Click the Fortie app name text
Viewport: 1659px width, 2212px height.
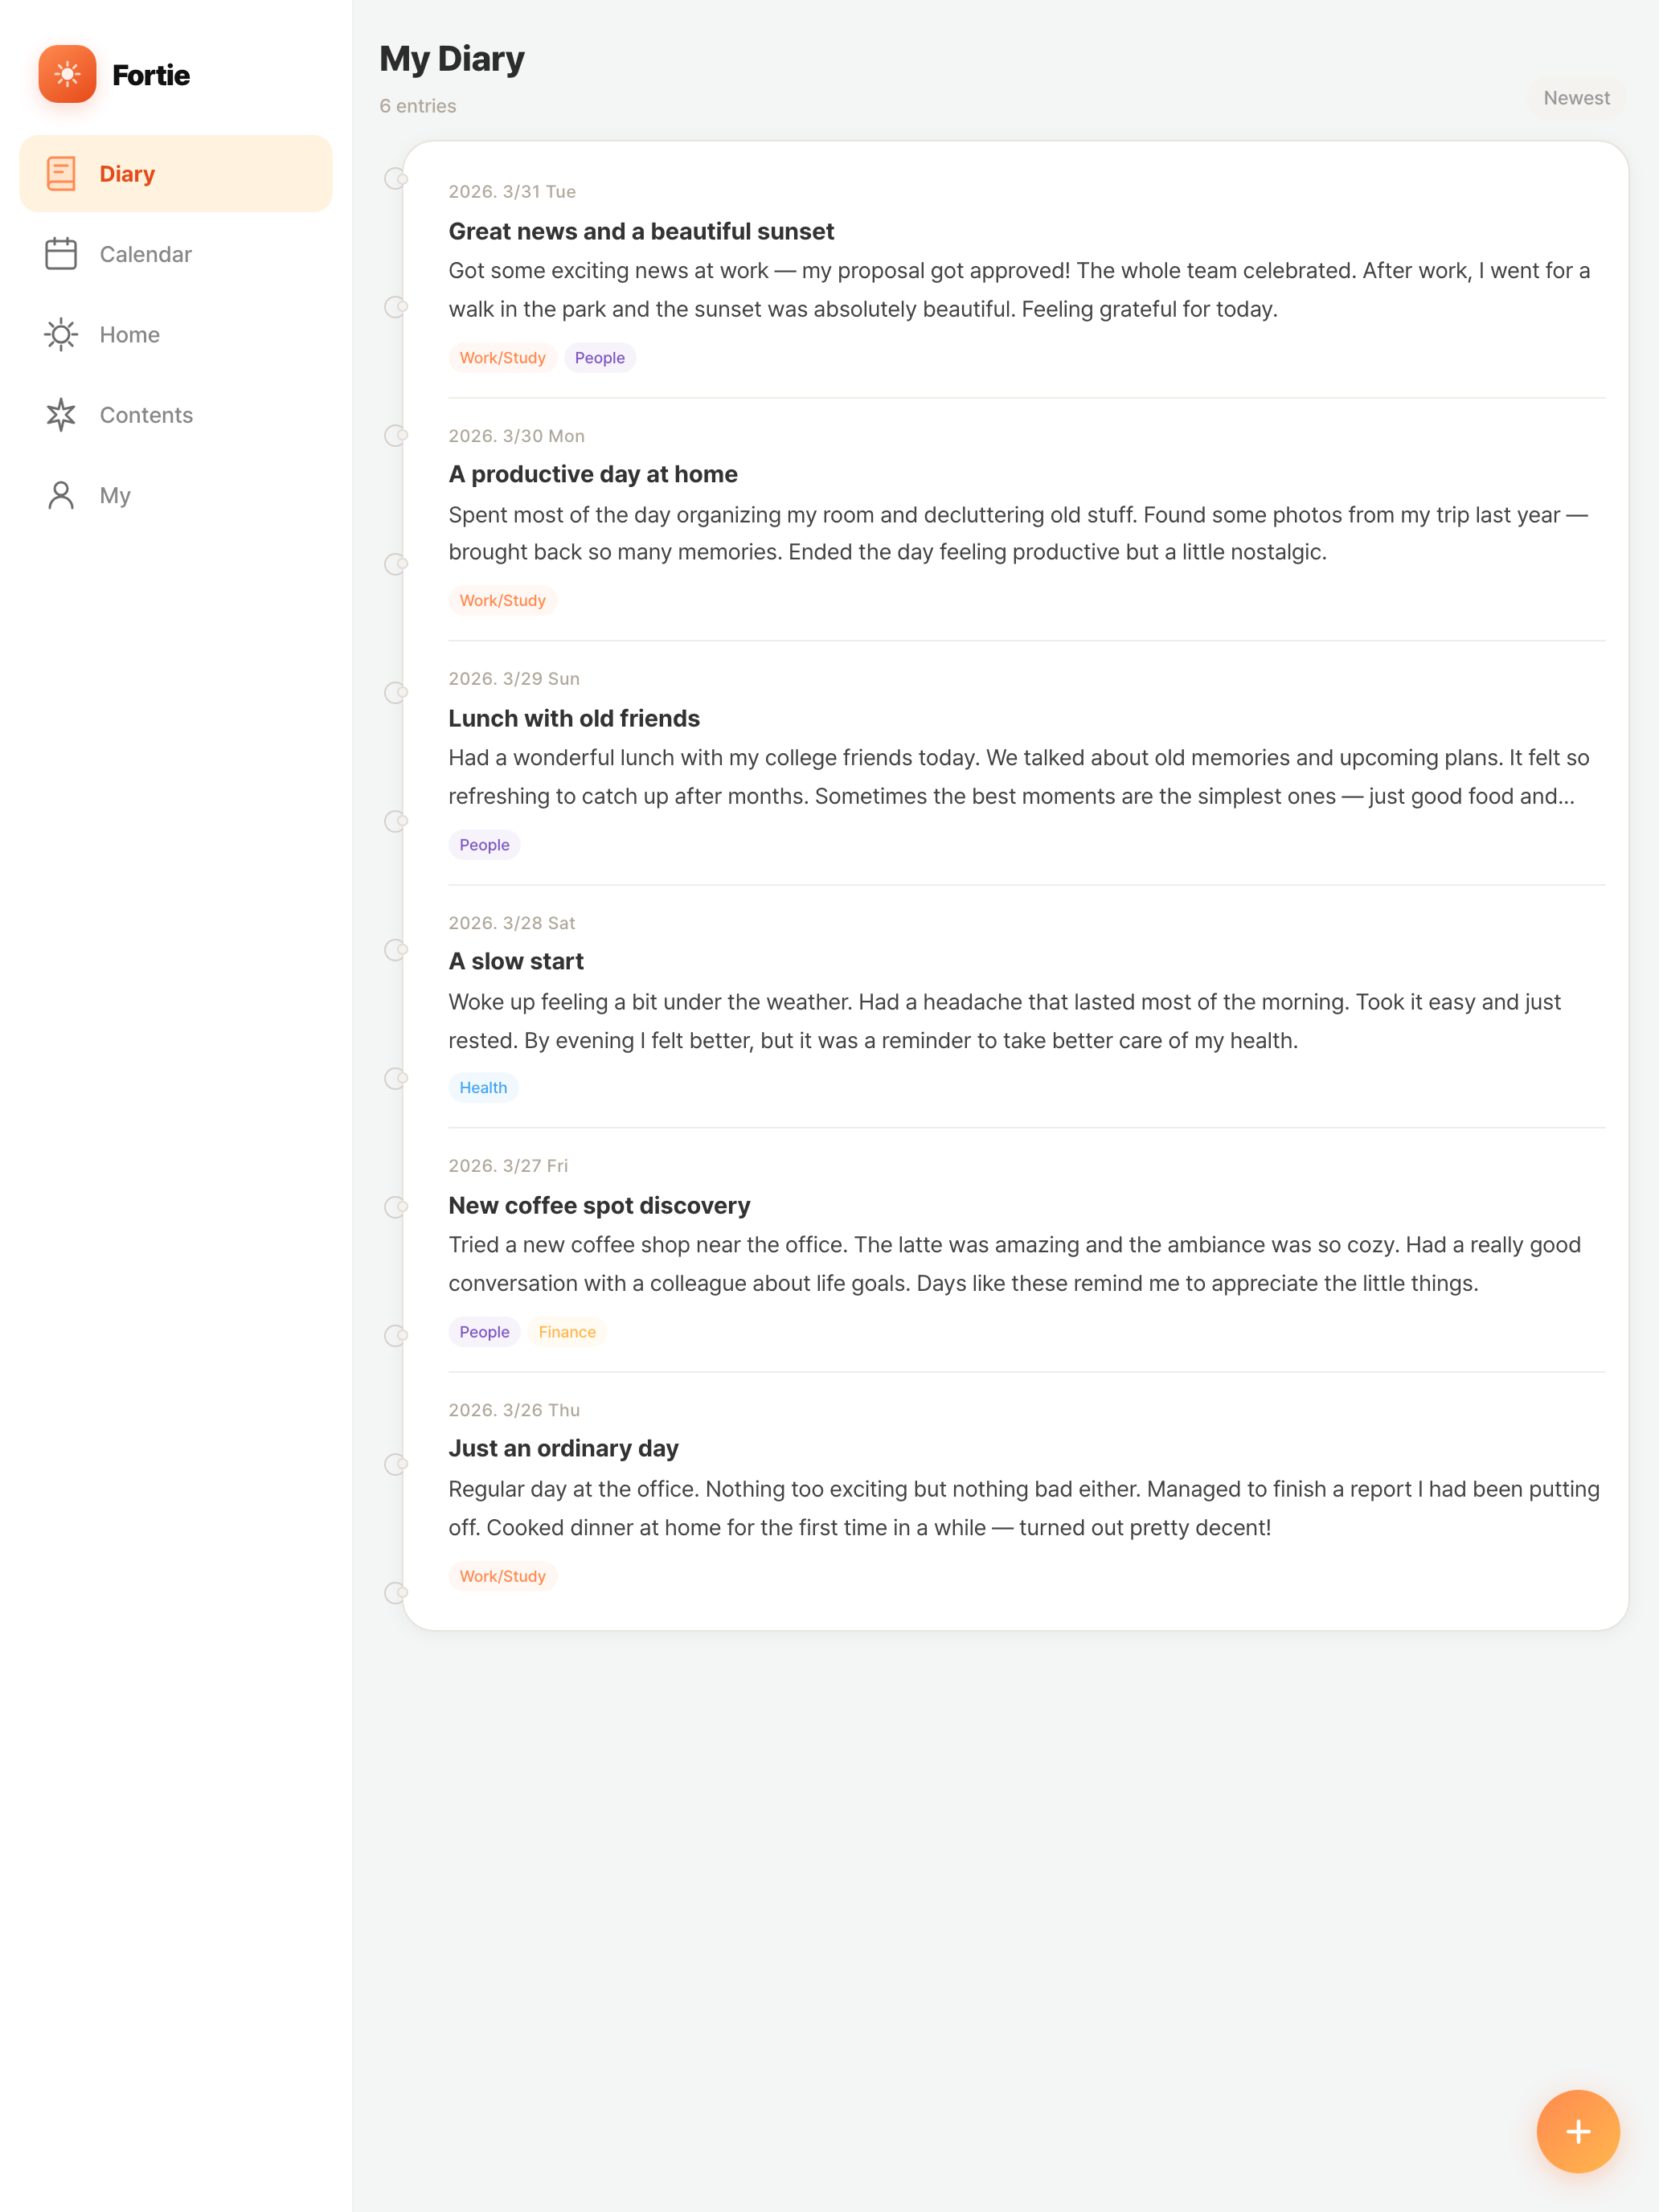click(151, 75)
